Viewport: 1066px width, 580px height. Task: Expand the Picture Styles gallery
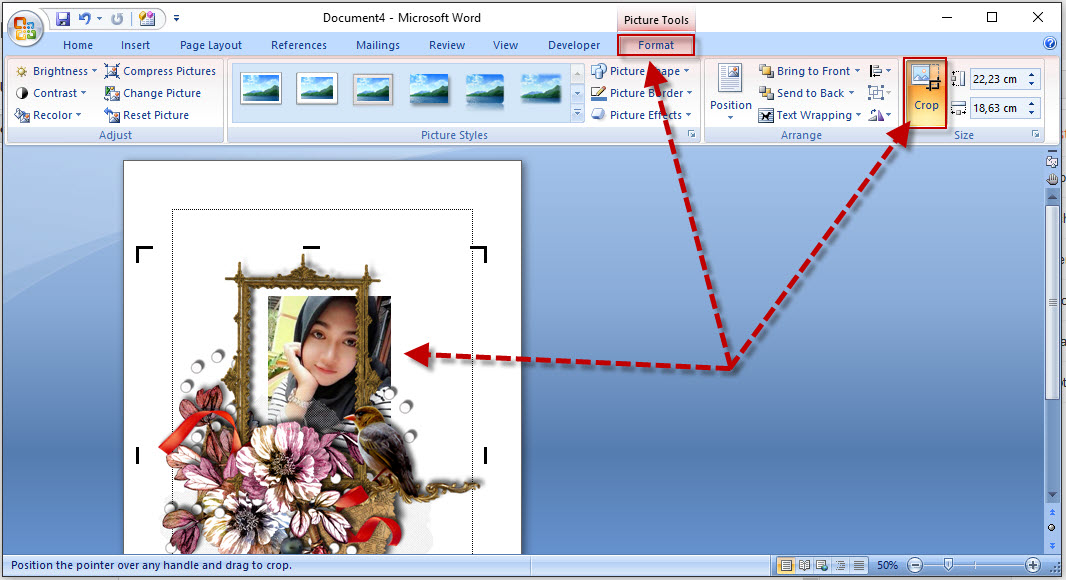pos(578,113)
